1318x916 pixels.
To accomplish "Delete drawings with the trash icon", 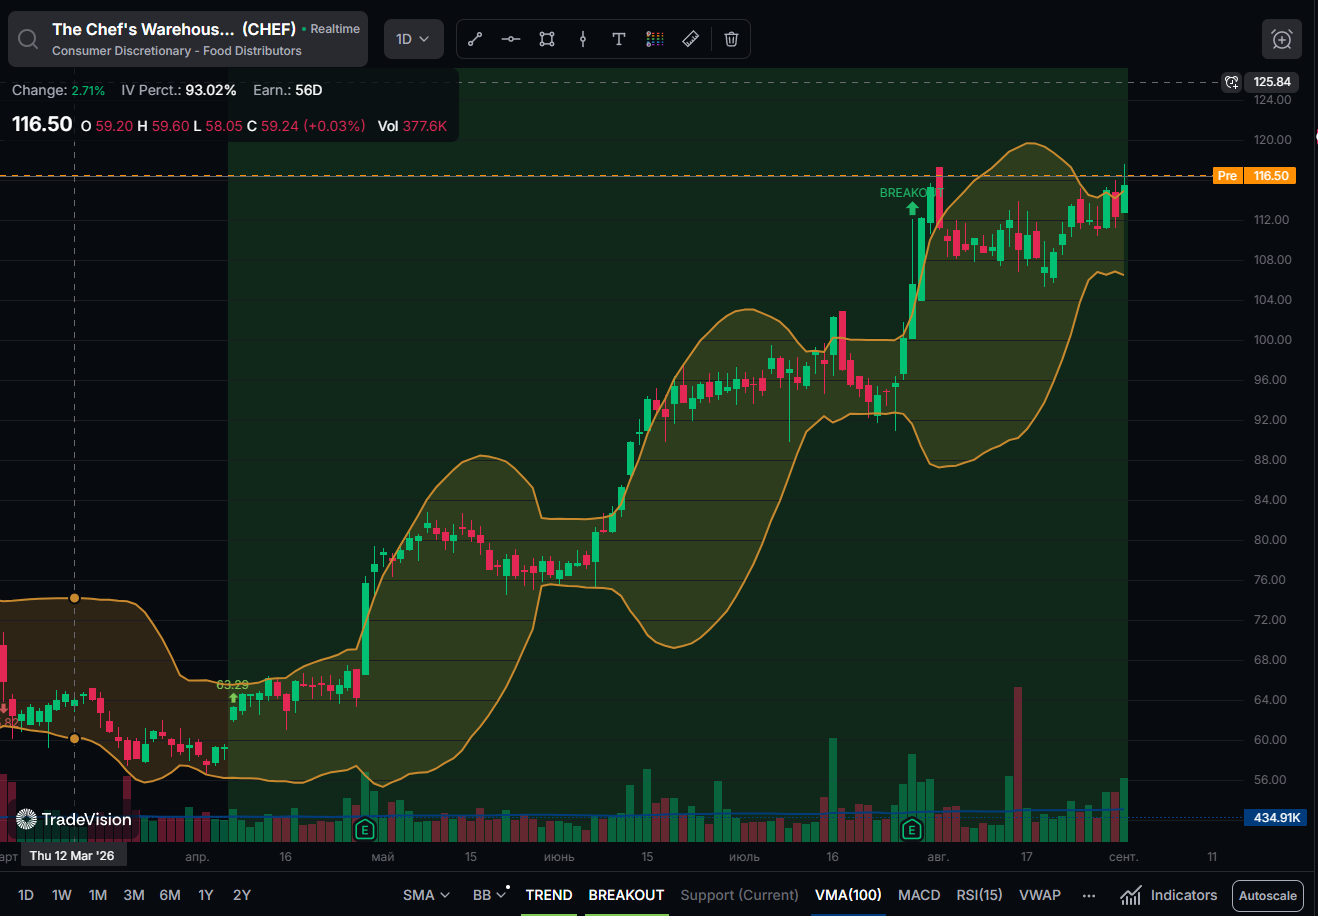I will [x=731, y=39].
